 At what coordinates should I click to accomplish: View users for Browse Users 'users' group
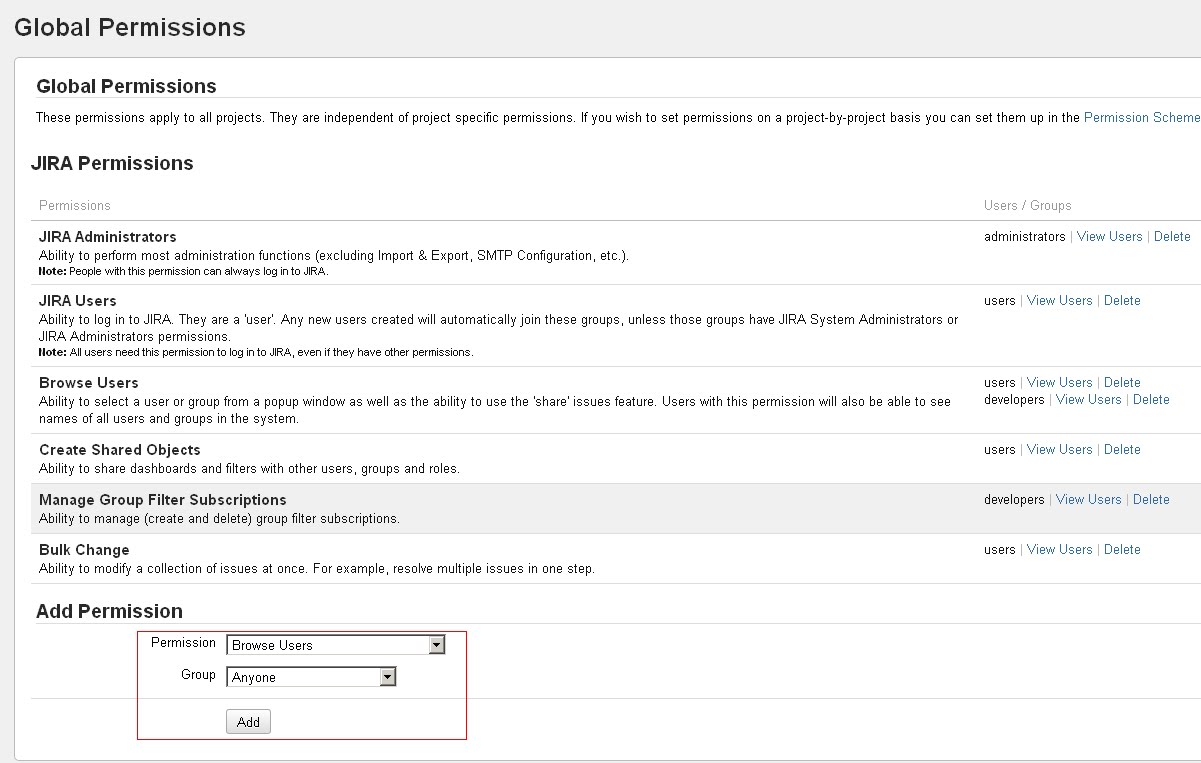click(x=1059, y=383)
